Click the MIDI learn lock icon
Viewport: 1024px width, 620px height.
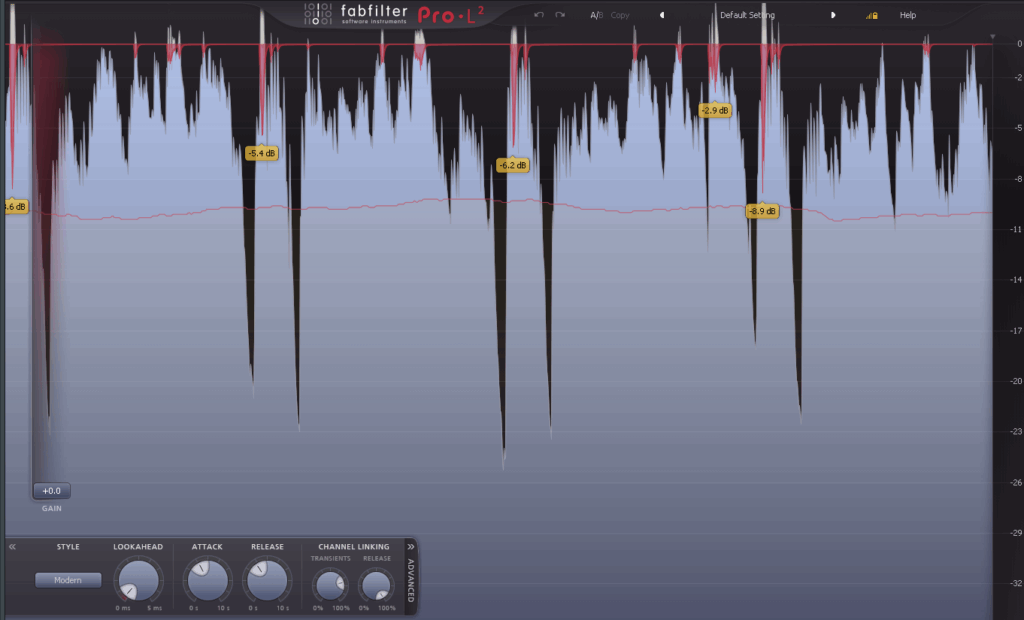pos(872,15)
